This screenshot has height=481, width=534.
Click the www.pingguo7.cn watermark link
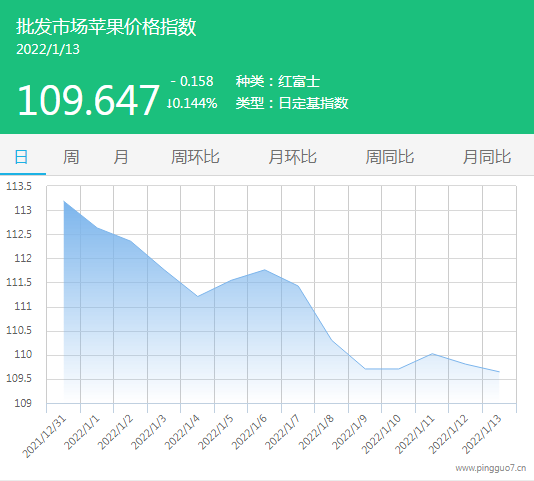tap(491, 468)
